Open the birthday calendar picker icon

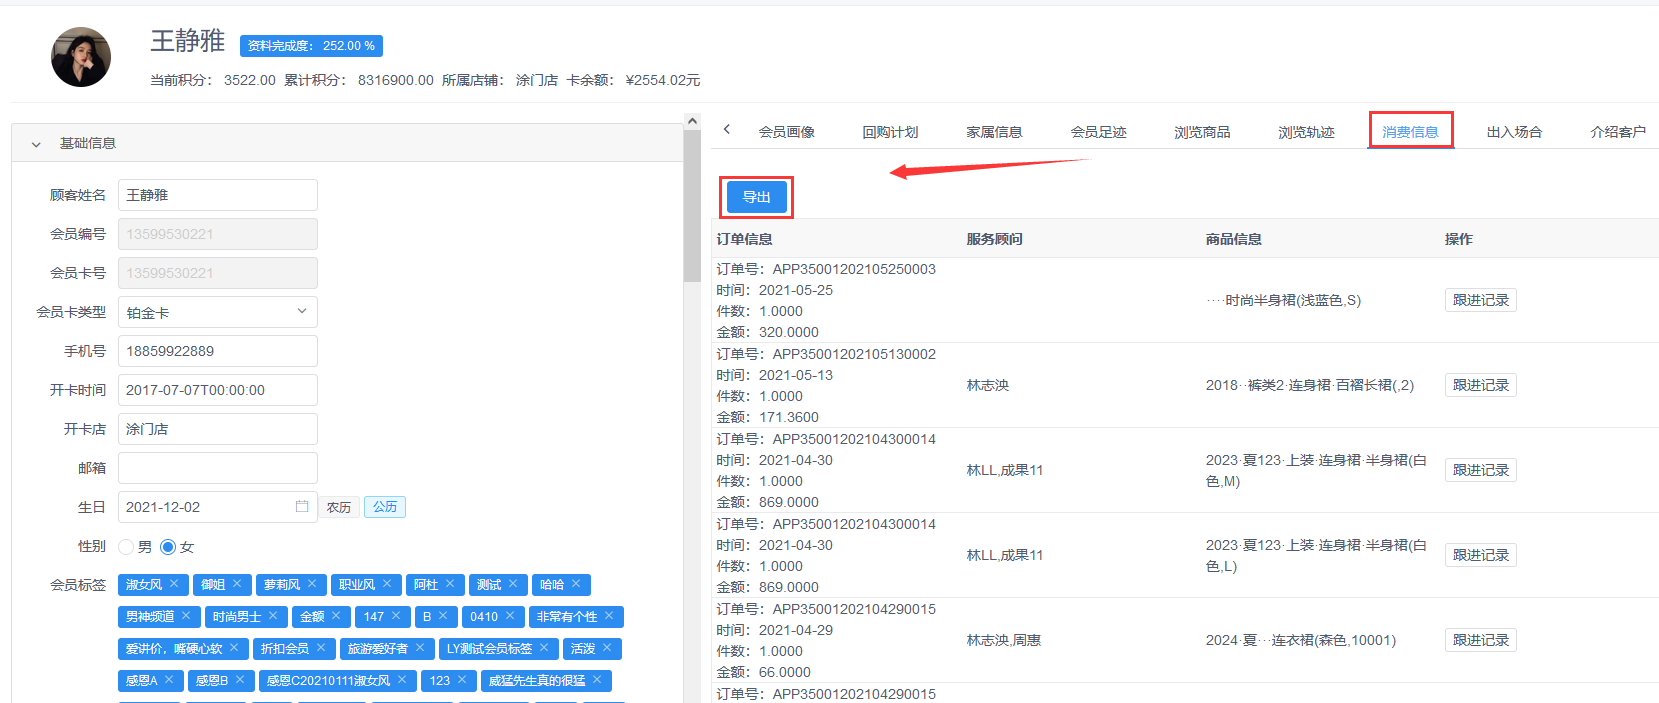(x=302, y=507)
